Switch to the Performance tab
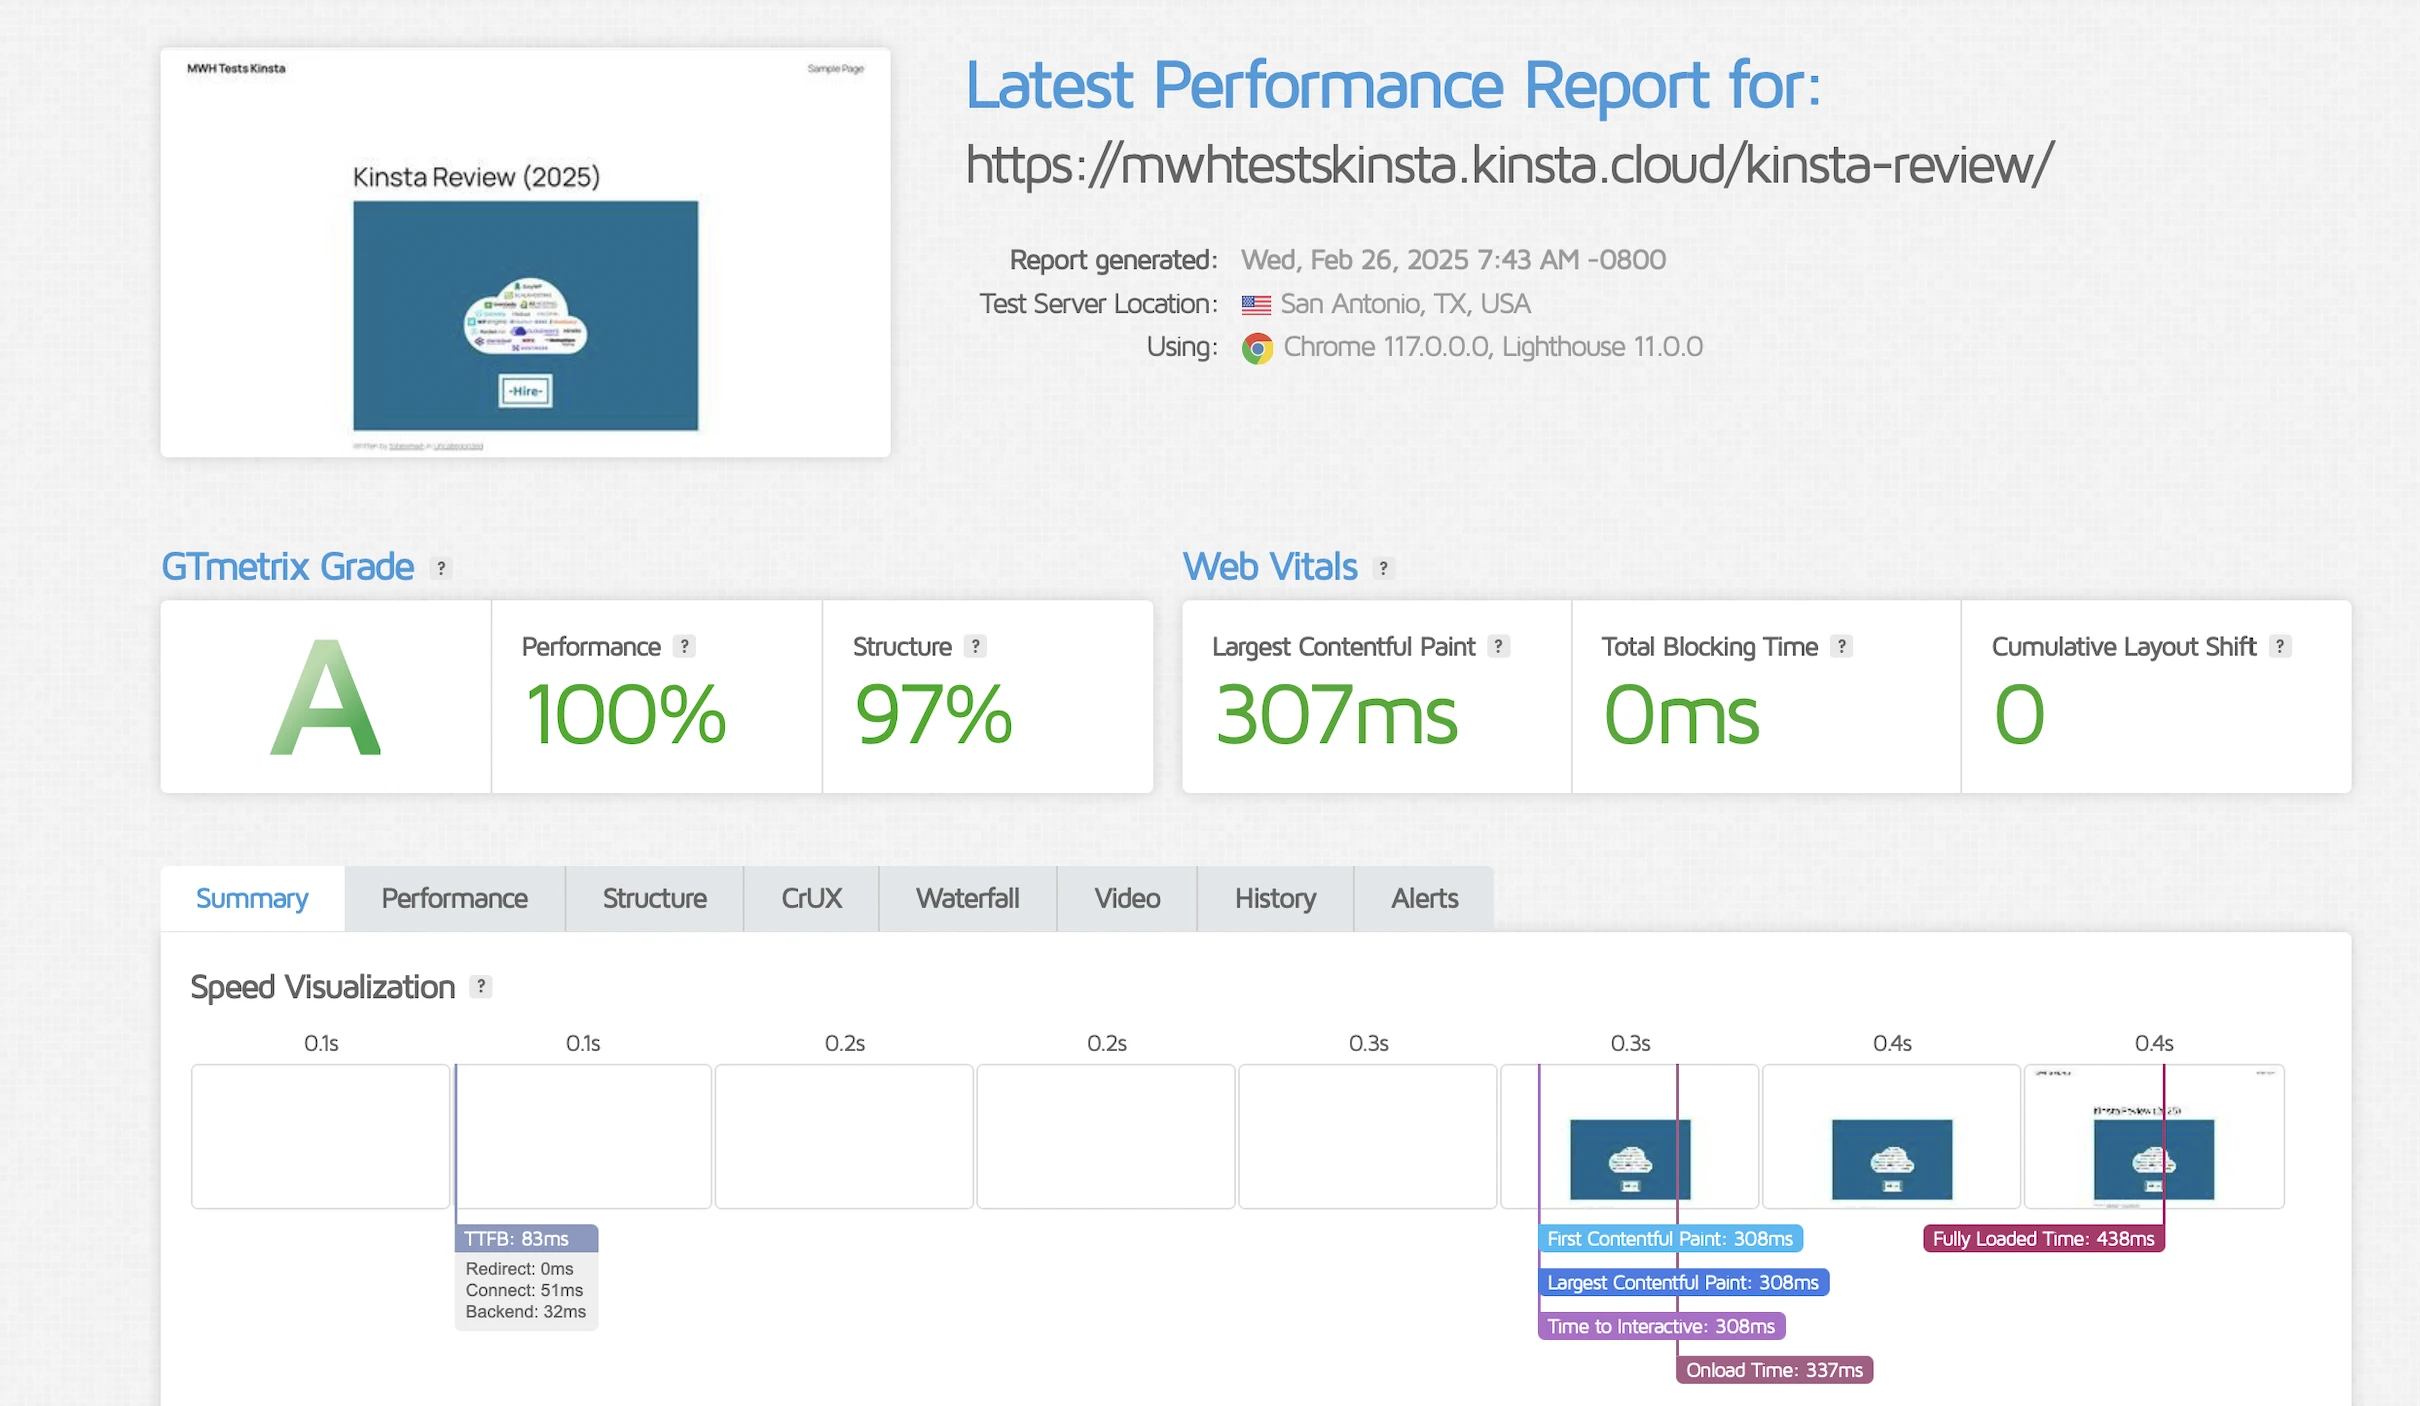 pos(454,898)
